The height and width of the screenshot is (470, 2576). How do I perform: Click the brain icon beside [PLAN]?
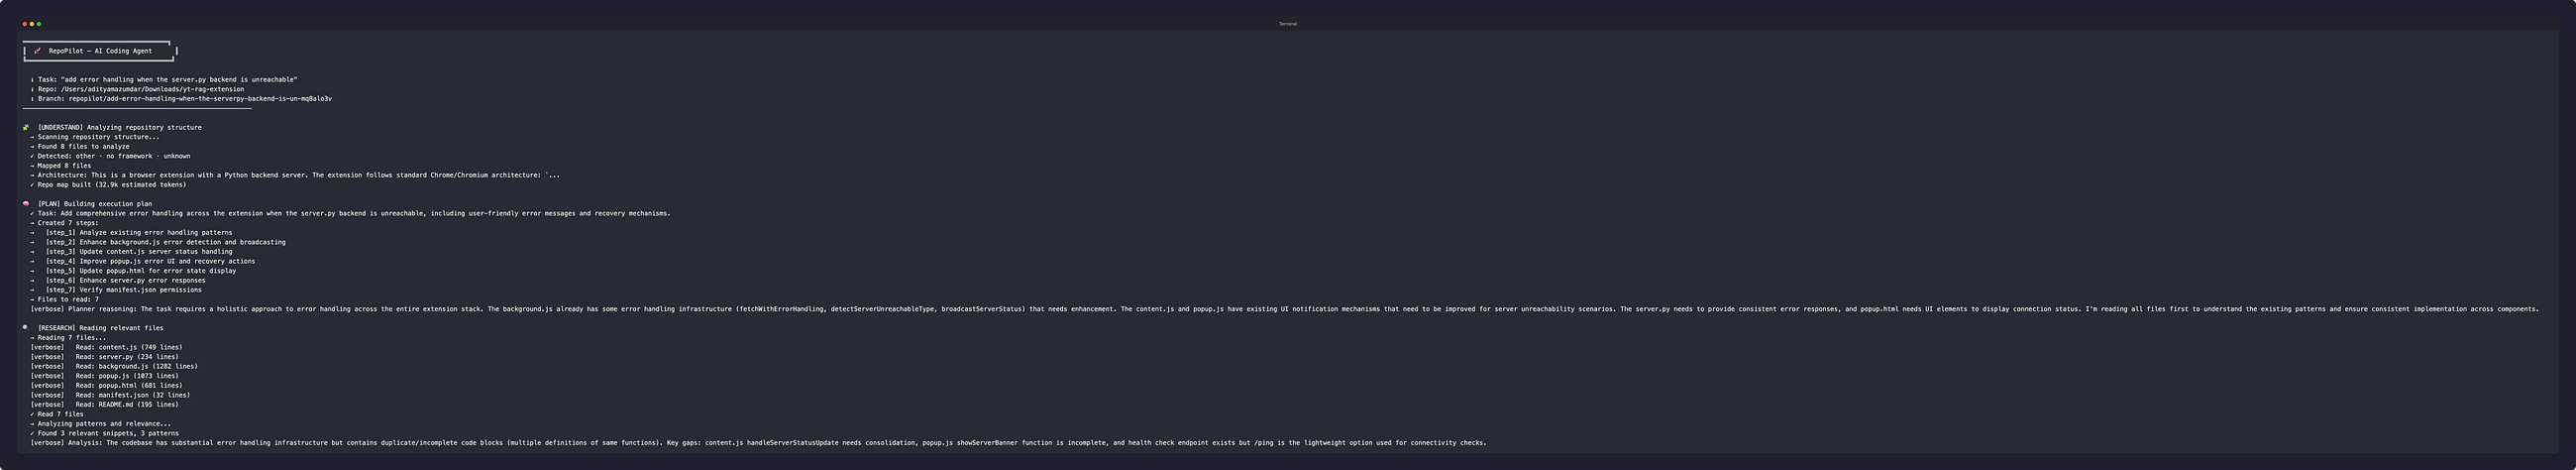coord(26,204)
